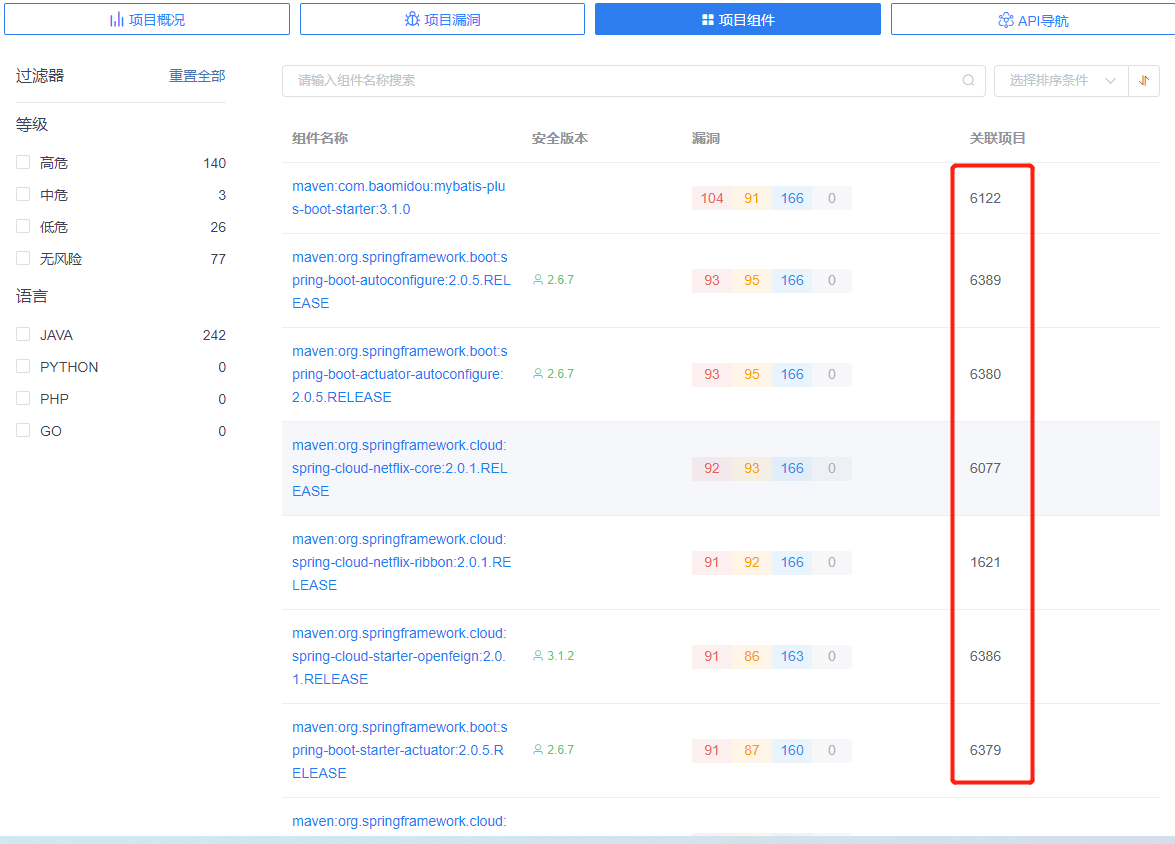This screenshot has width=1175, height=844.
Task: Open the mybatis-plus-boot-starter component link
Action: [x=399, y=197]
